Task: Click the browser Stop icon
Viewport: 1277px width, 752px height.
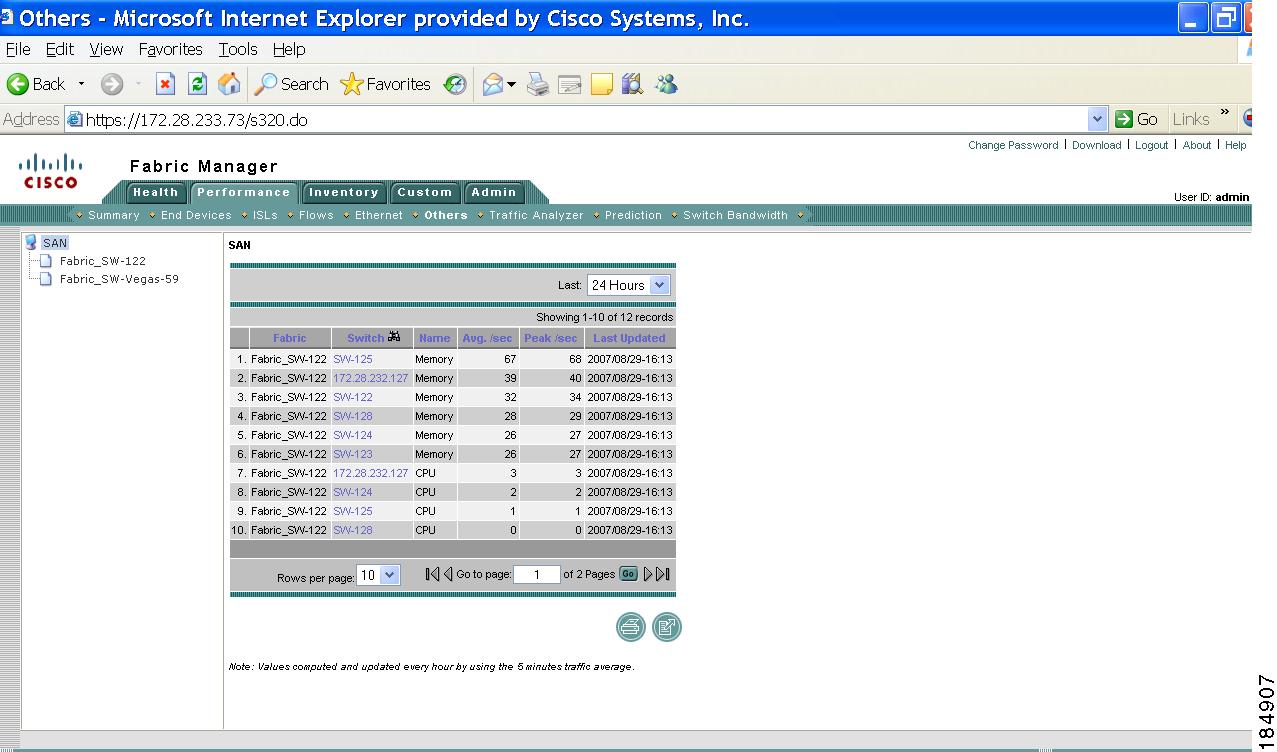Action: point(166,85)
